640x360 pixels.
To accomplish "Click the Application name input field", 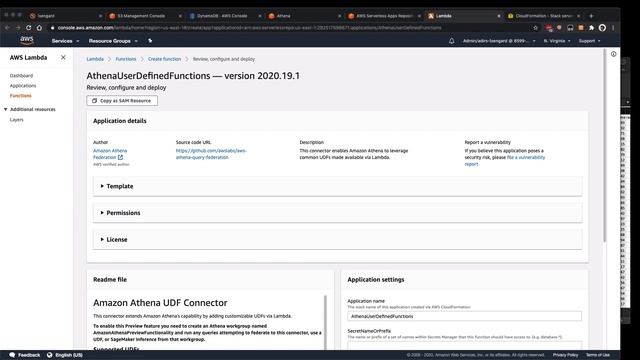I will 464,316.
